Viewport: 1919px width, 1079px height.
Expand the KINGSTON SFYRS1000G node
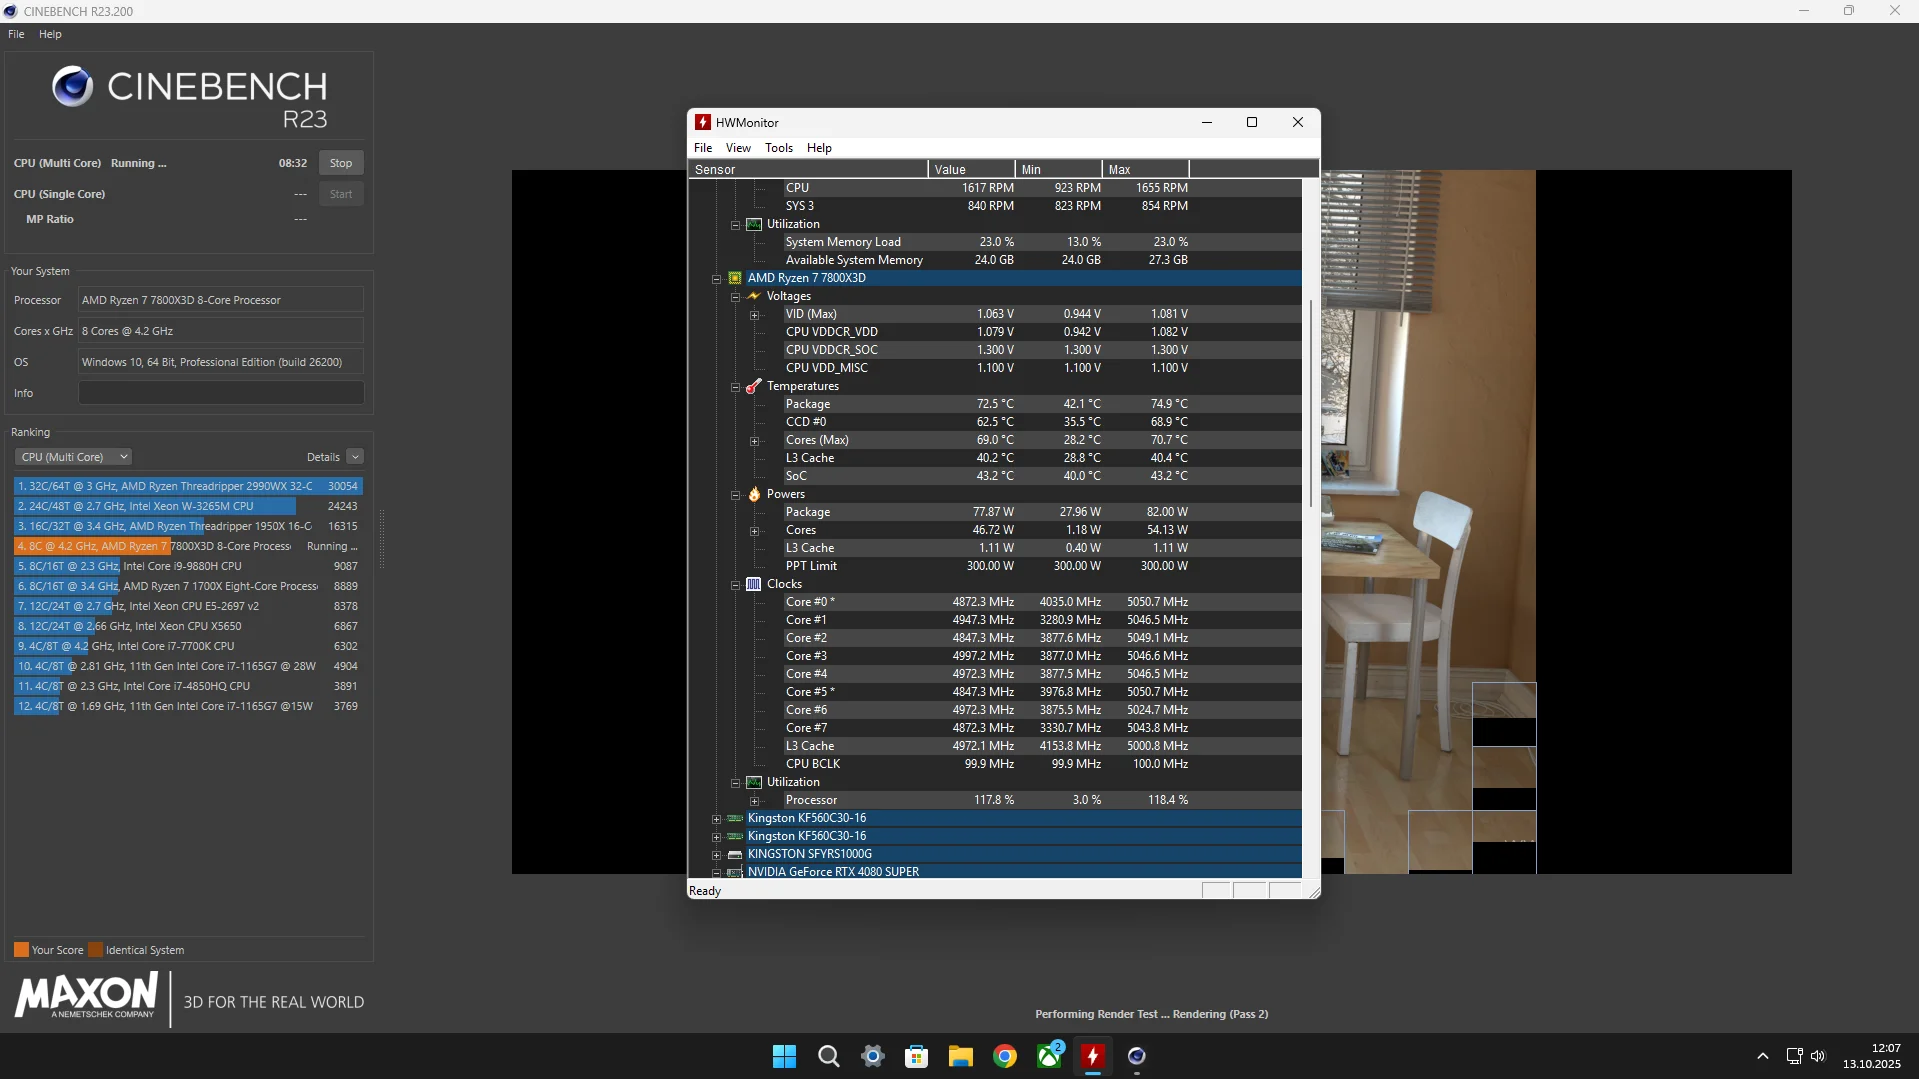tap(716, 855)
